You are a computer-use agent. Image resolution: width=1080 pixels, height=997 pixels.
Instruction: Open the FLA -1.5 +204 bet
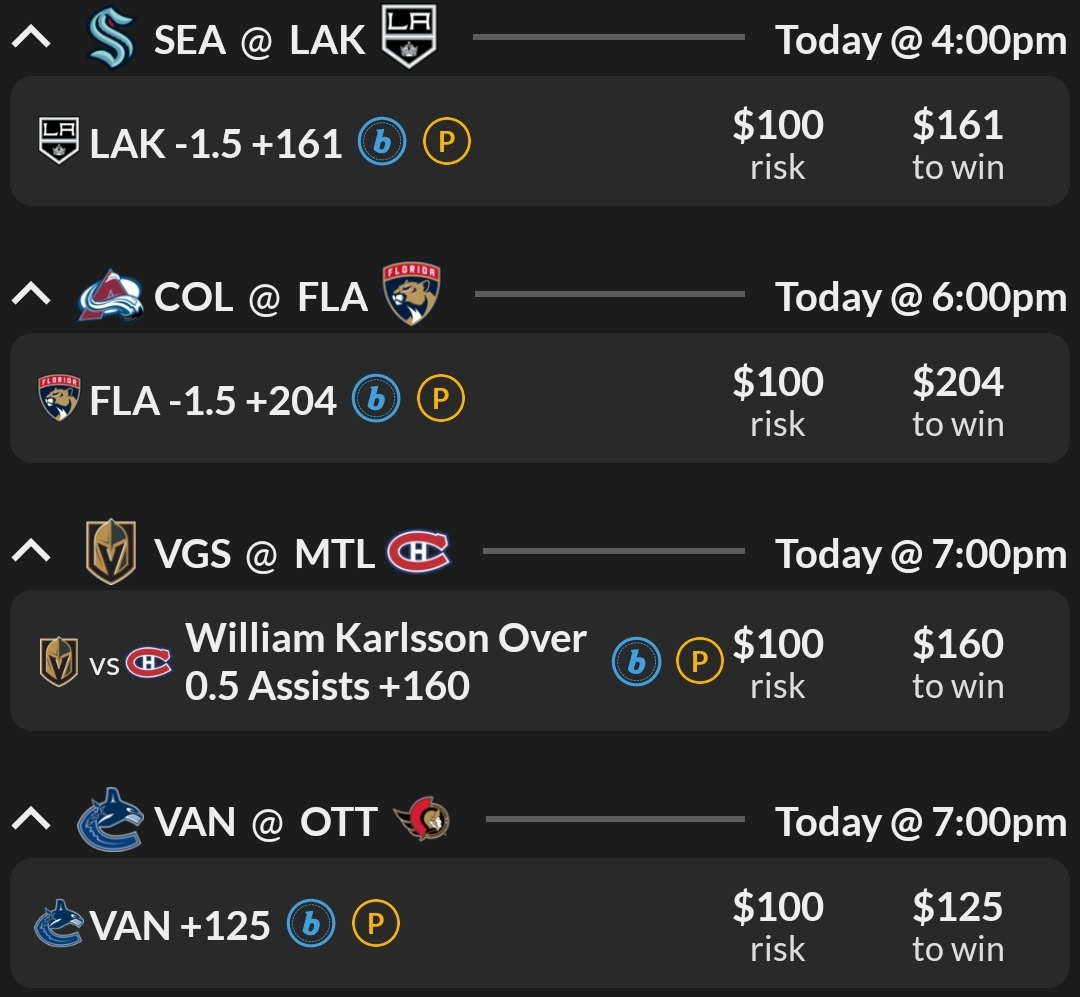click(x=213, y=401)
